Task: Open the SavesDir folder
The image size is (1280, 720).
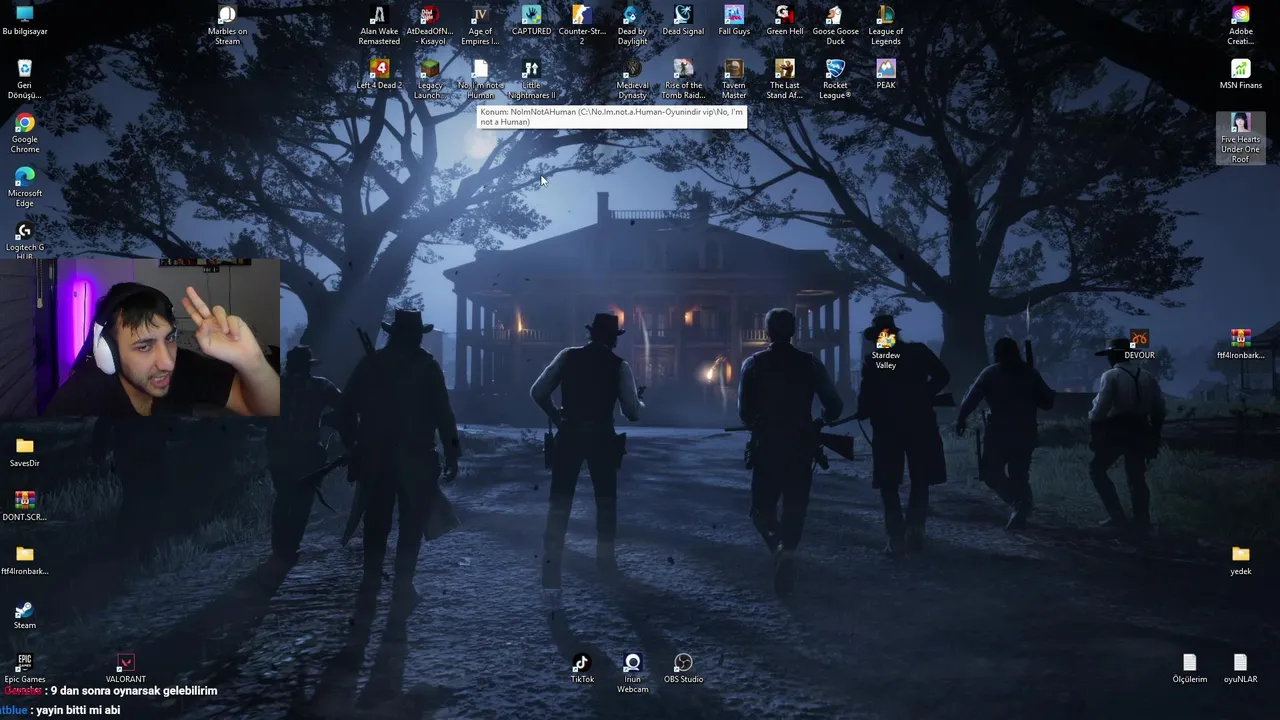Action: (24, 452)
